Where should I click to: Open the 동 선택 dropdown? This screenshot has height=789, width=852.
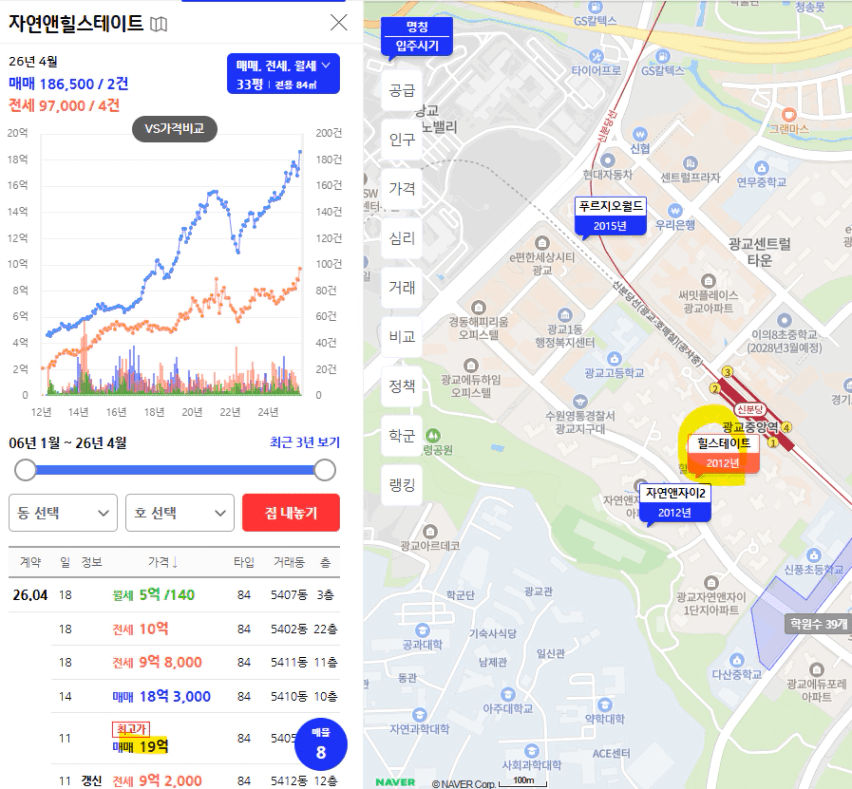pos(63,512)
